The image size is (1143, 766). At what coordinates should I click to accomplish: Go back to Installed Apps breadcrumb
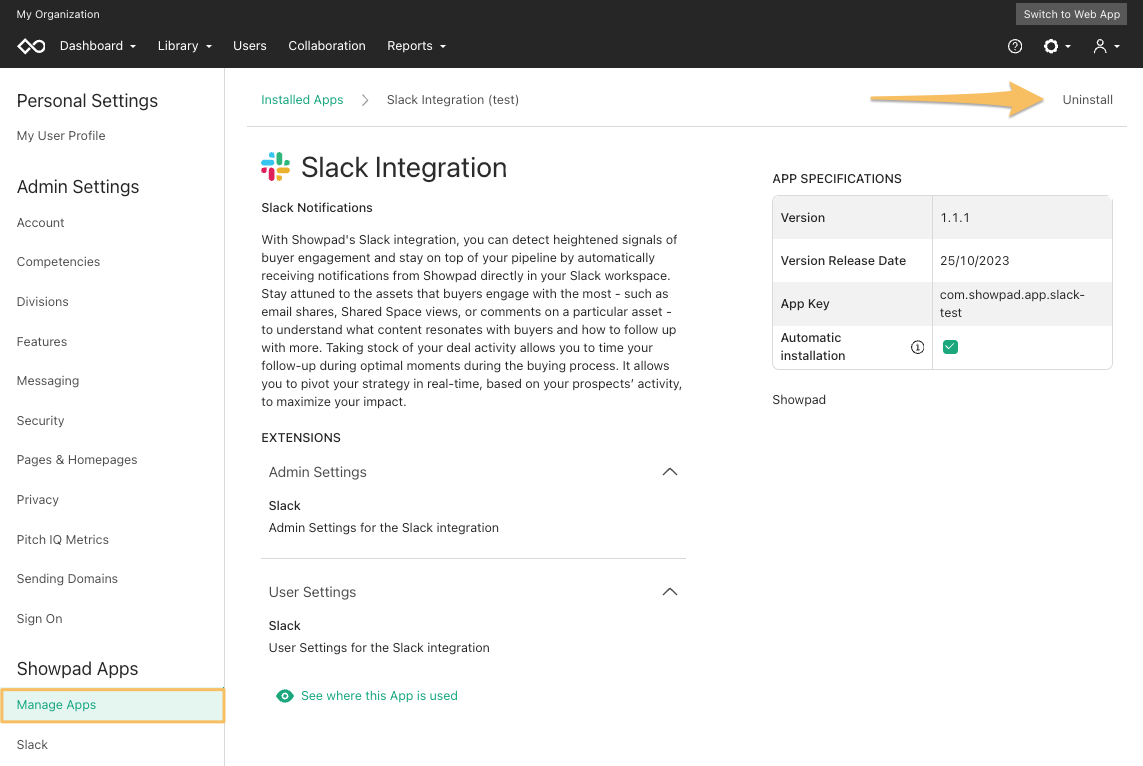coord(302,100)
